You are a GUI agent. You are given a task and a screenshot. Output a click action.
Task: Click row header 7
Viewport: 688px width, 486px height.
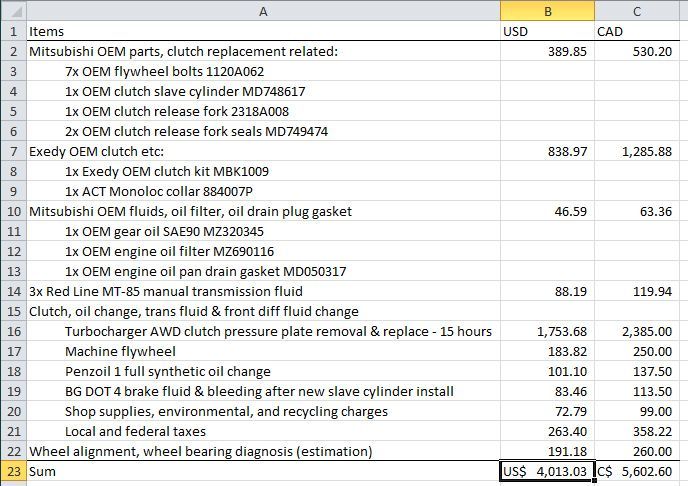[13, 151]
